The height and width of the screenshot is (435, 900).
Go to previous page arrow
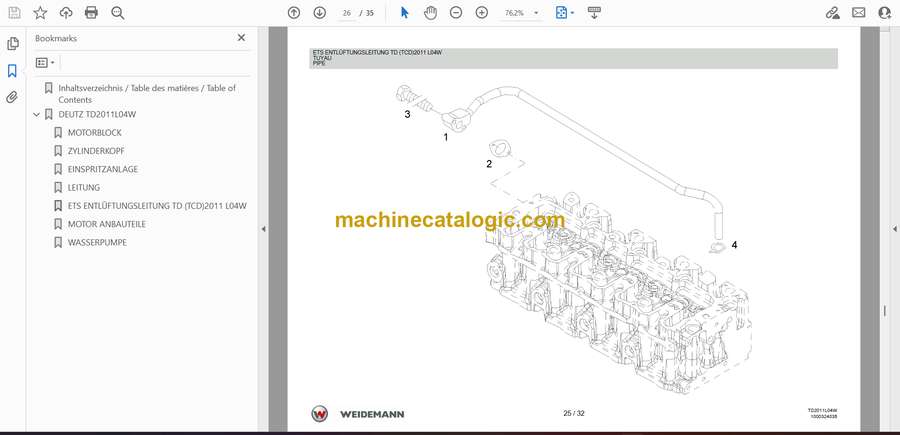pos(293,13)
